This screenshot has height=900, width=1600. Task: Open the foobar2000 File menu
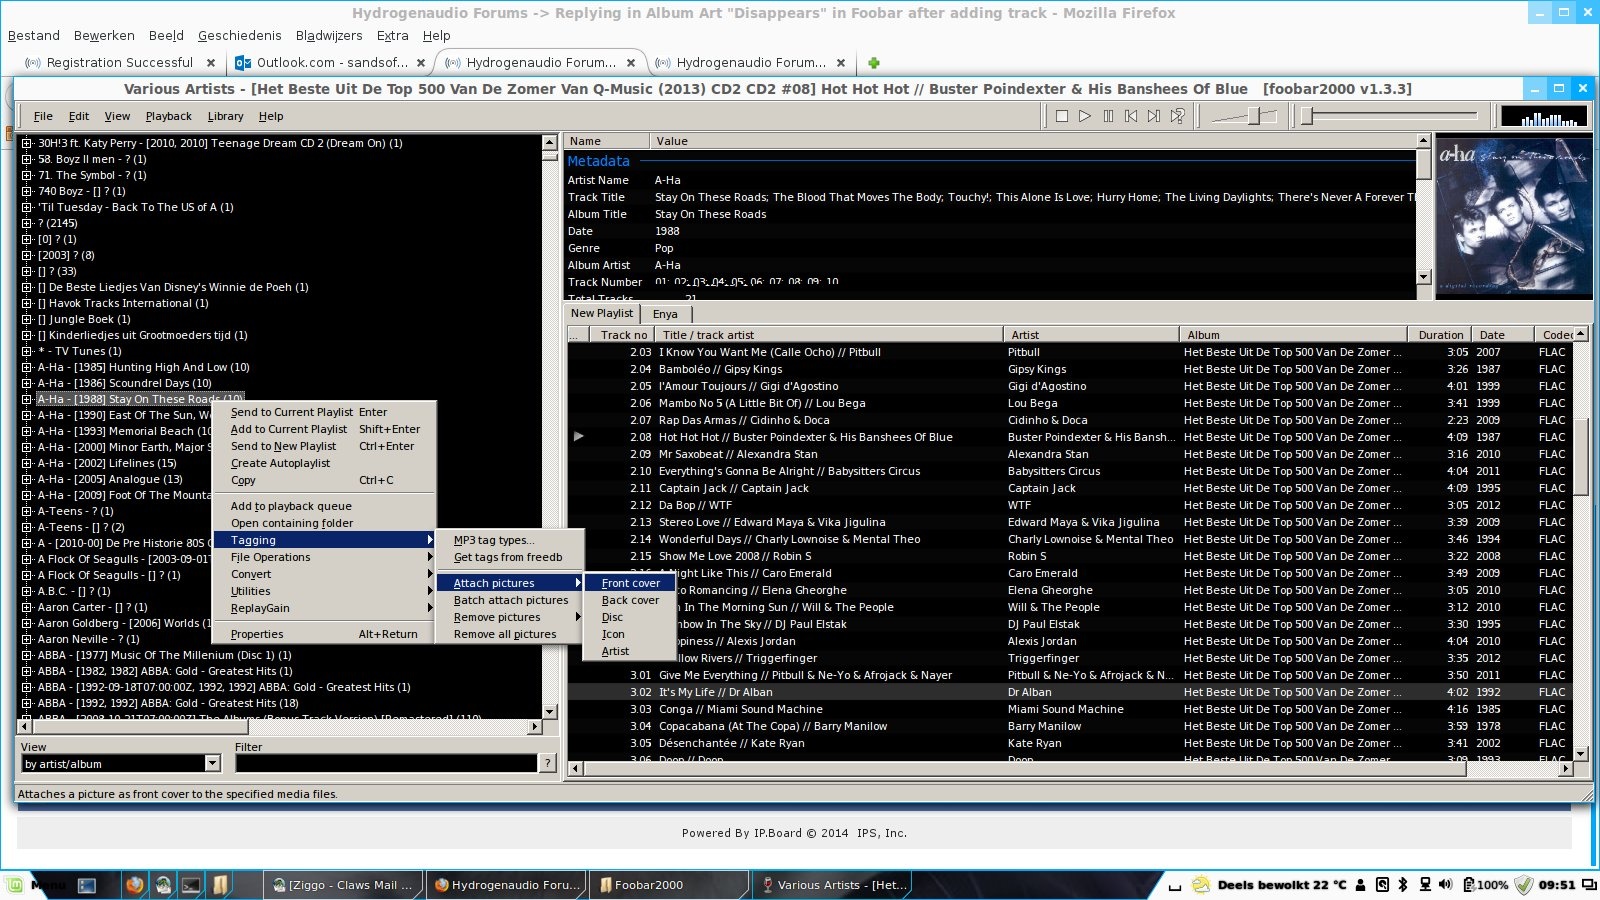click(43, 116)
